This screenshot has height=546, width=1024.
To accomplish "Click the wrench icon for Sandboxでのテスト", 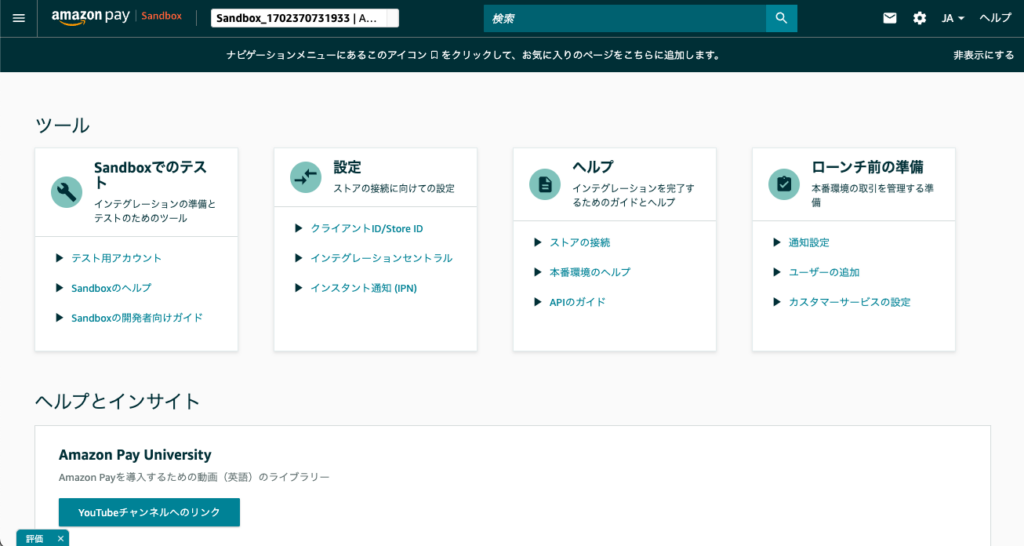I will [x=67, y=192].
